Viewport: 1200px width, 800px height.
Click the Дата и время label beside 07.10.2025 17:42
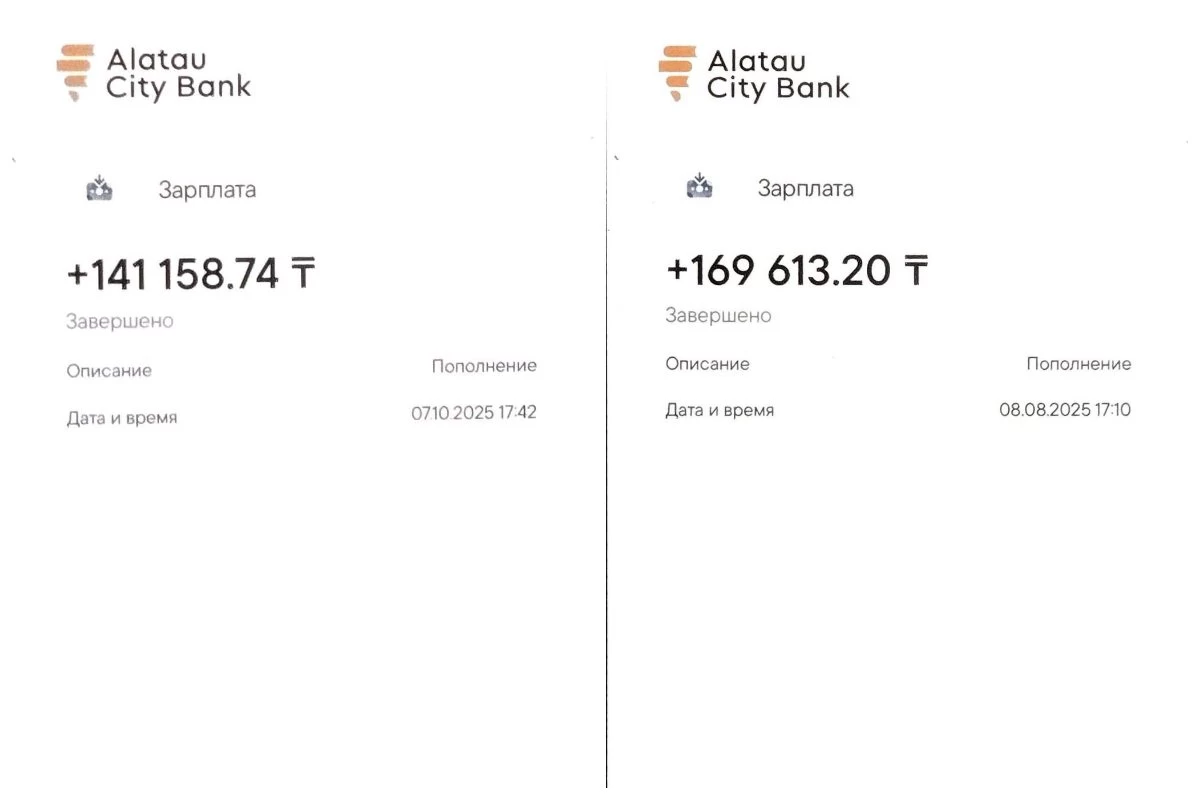click(x=122, y=418)
